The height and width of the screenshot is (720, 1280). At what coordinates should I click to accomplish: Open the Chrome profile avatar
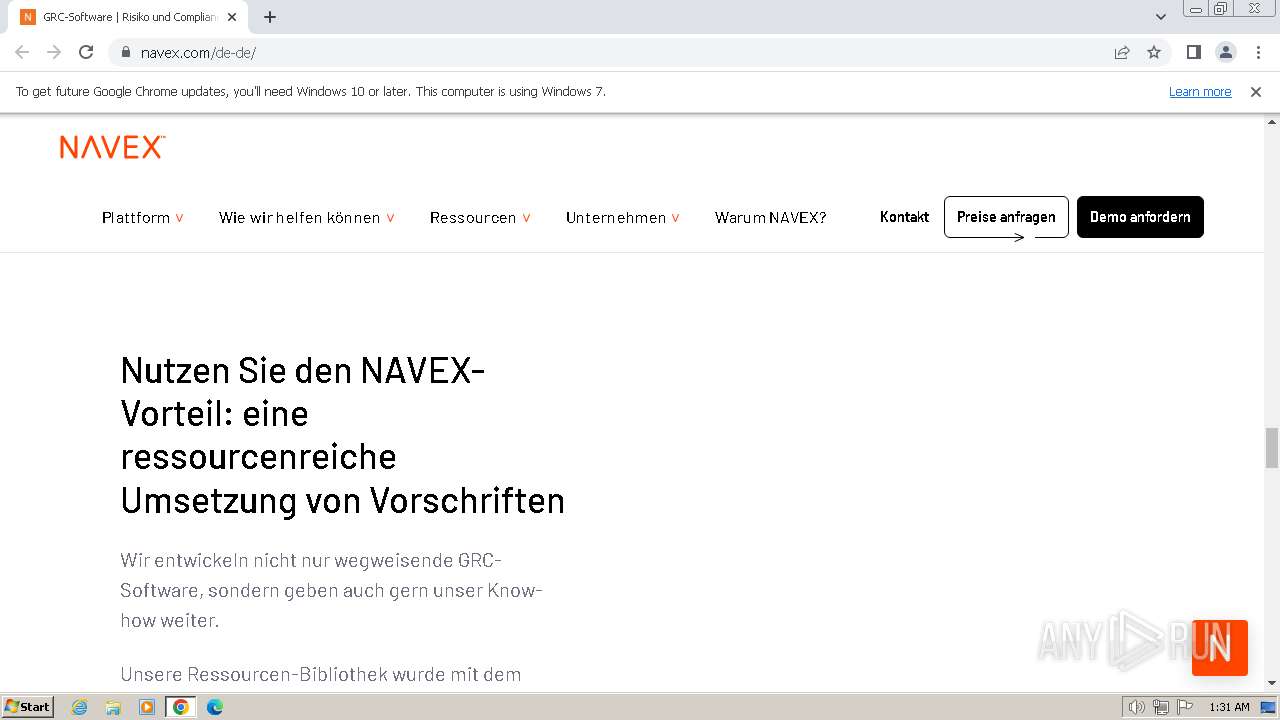pos(1225,52)
